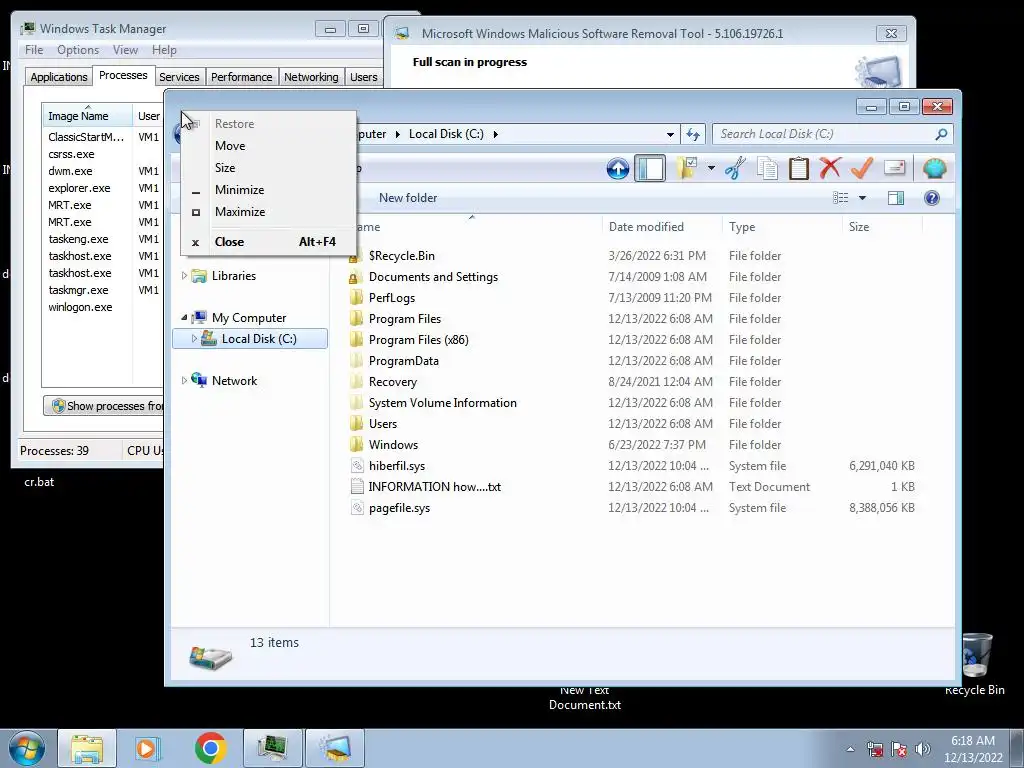Viewport: 1024px width, 768px height.
Task: Expand the arrow after Local Disk (C:) breadcrumb
Action: point(495,135)
